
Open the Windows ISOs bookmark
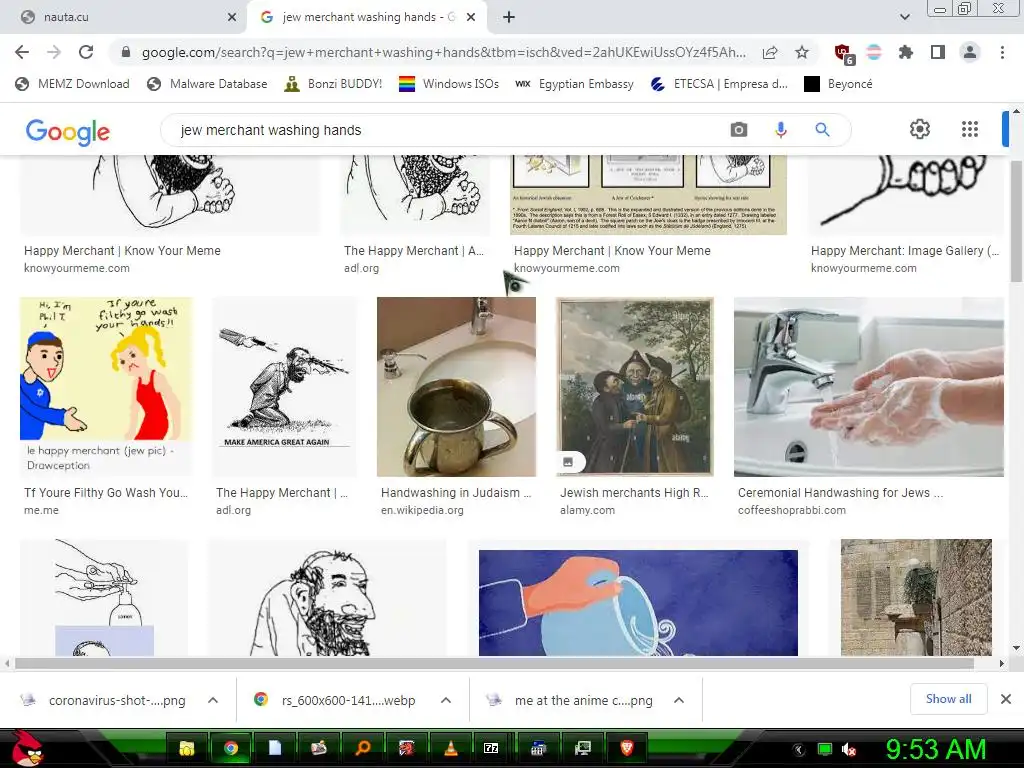click(x=449, y=84)
